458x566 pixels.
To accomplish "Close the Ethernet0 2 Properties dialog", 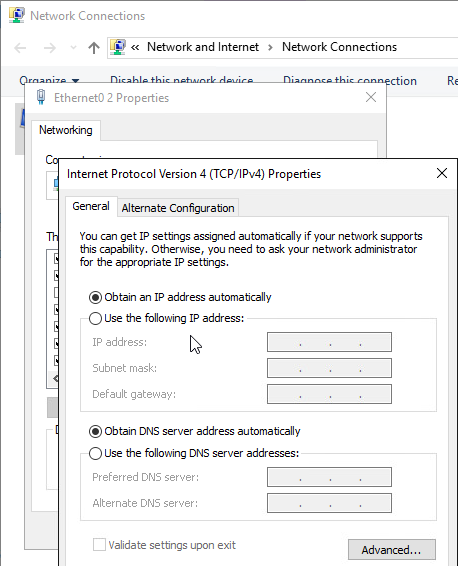I will click(x=371, y=97).
